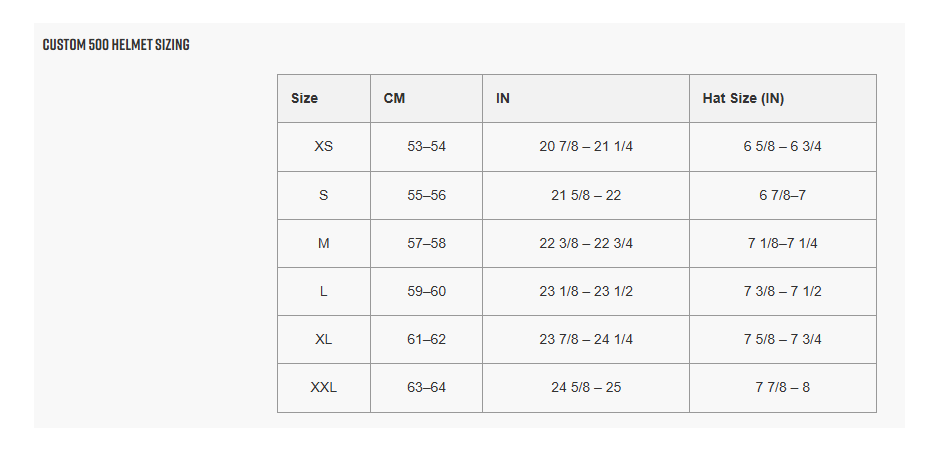Click the 6 7/8–7 hat size cell
The height and width of the screenshot is (466, 936).
click(782, 195)
